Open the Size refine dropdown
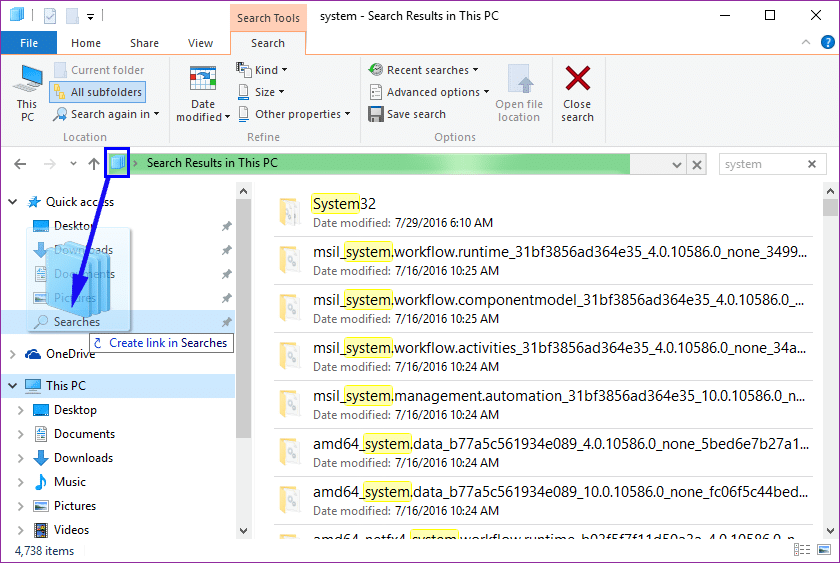 261,92
